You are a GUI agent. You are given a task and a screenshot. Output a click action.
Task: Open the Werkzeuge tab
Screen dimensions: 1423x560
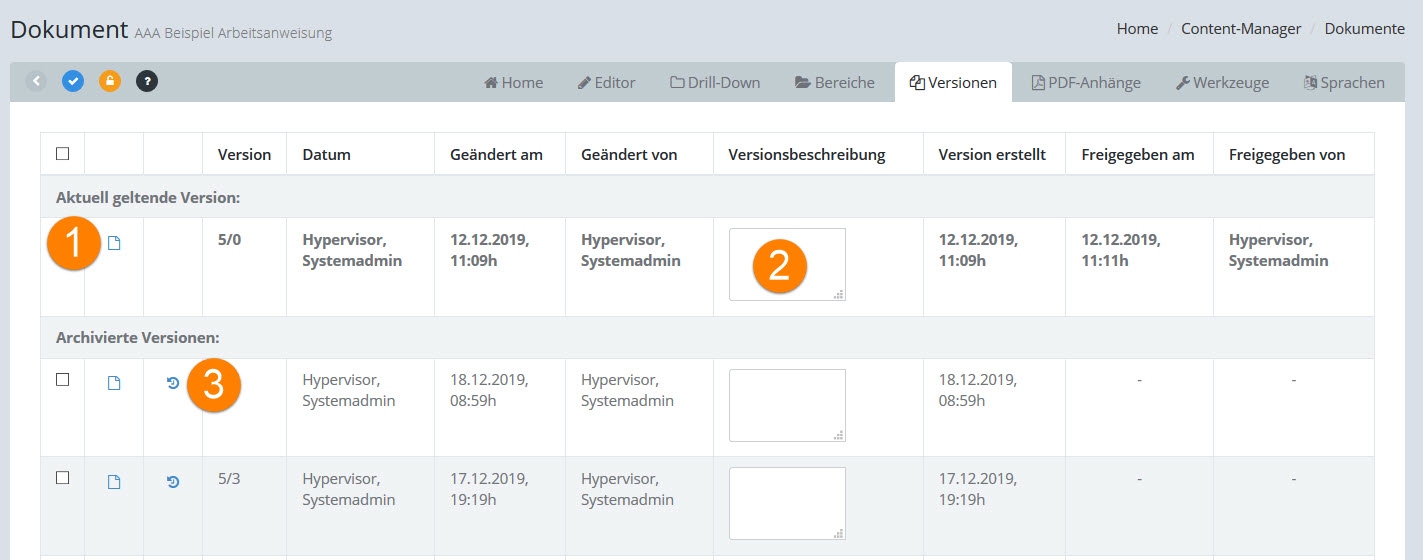[x=1222, y=83]
